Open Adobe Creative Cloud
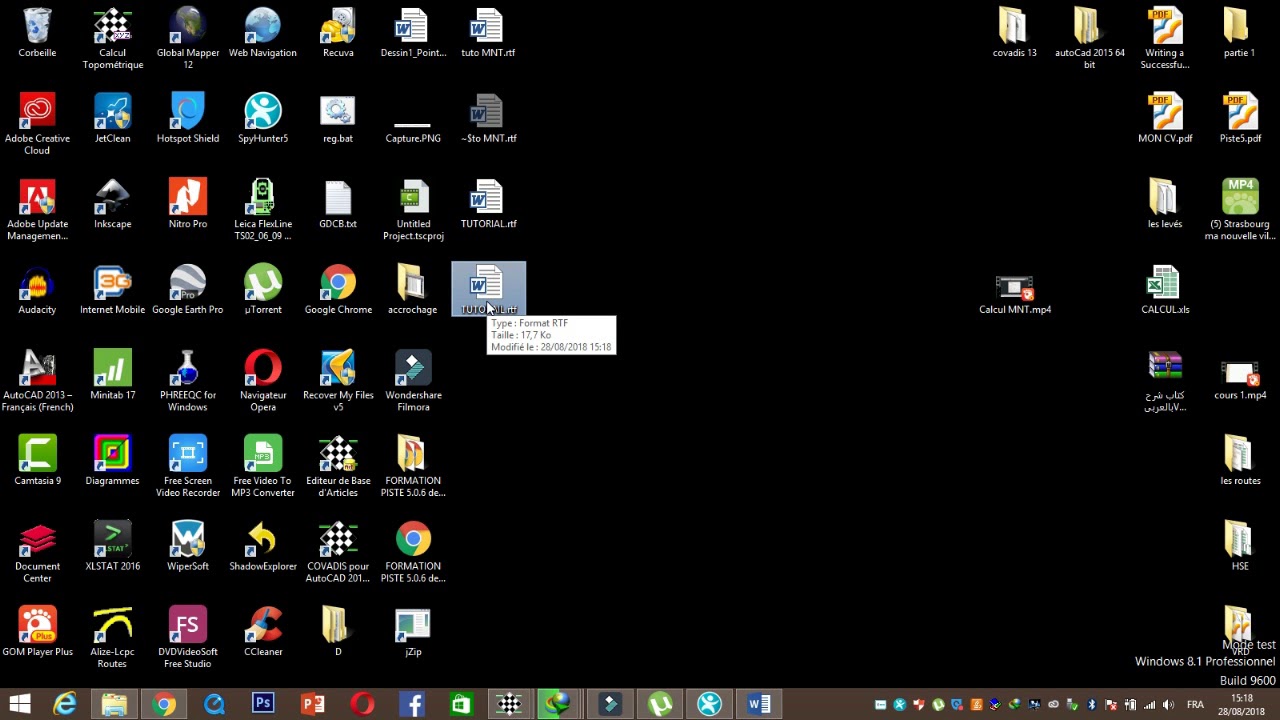The height and width of the screenshot is (720, 1280). click(x=37, y=124)
